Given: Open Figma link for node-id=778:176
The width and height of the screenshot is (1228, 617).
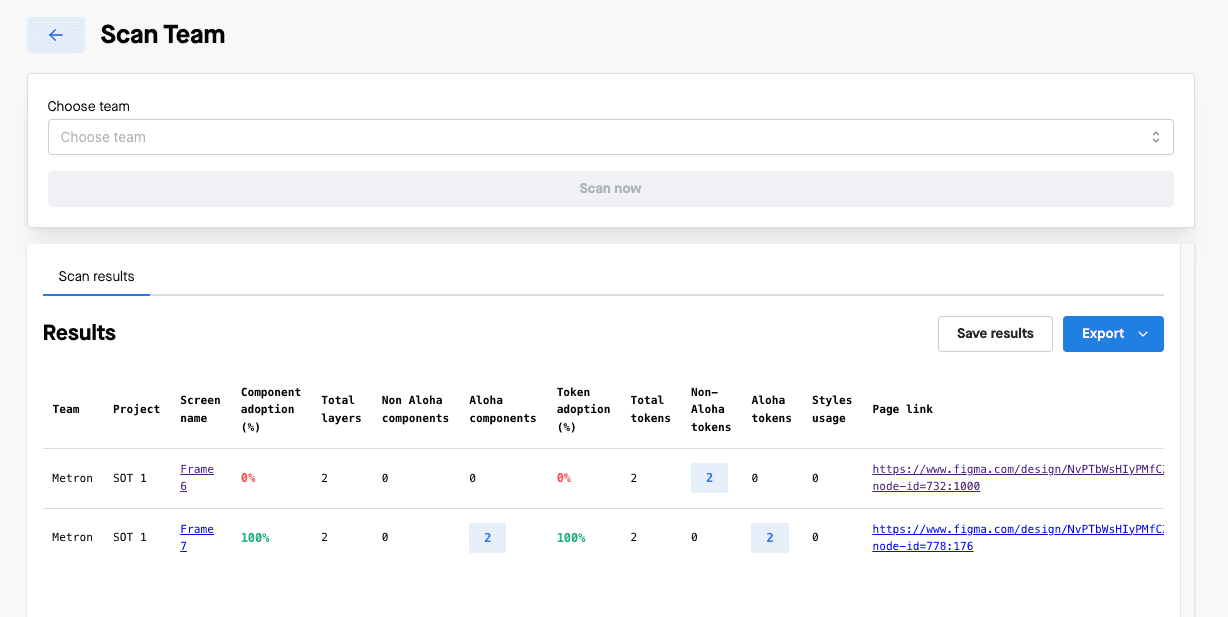Looking at the screenshot, I should point(1018,537).
